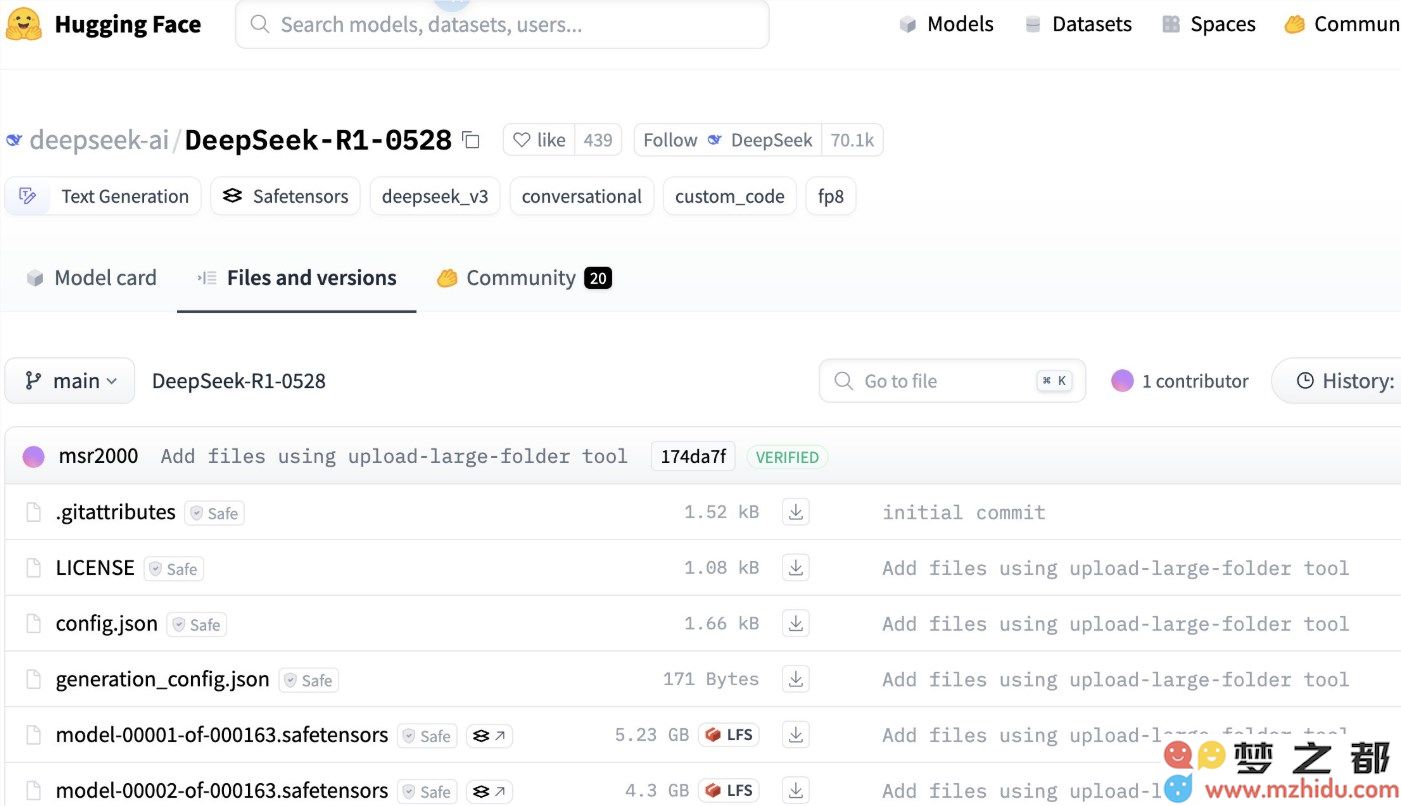
Task: Like the DeepSeek-R1-0528 model
Action: click(x=539, y=140)
